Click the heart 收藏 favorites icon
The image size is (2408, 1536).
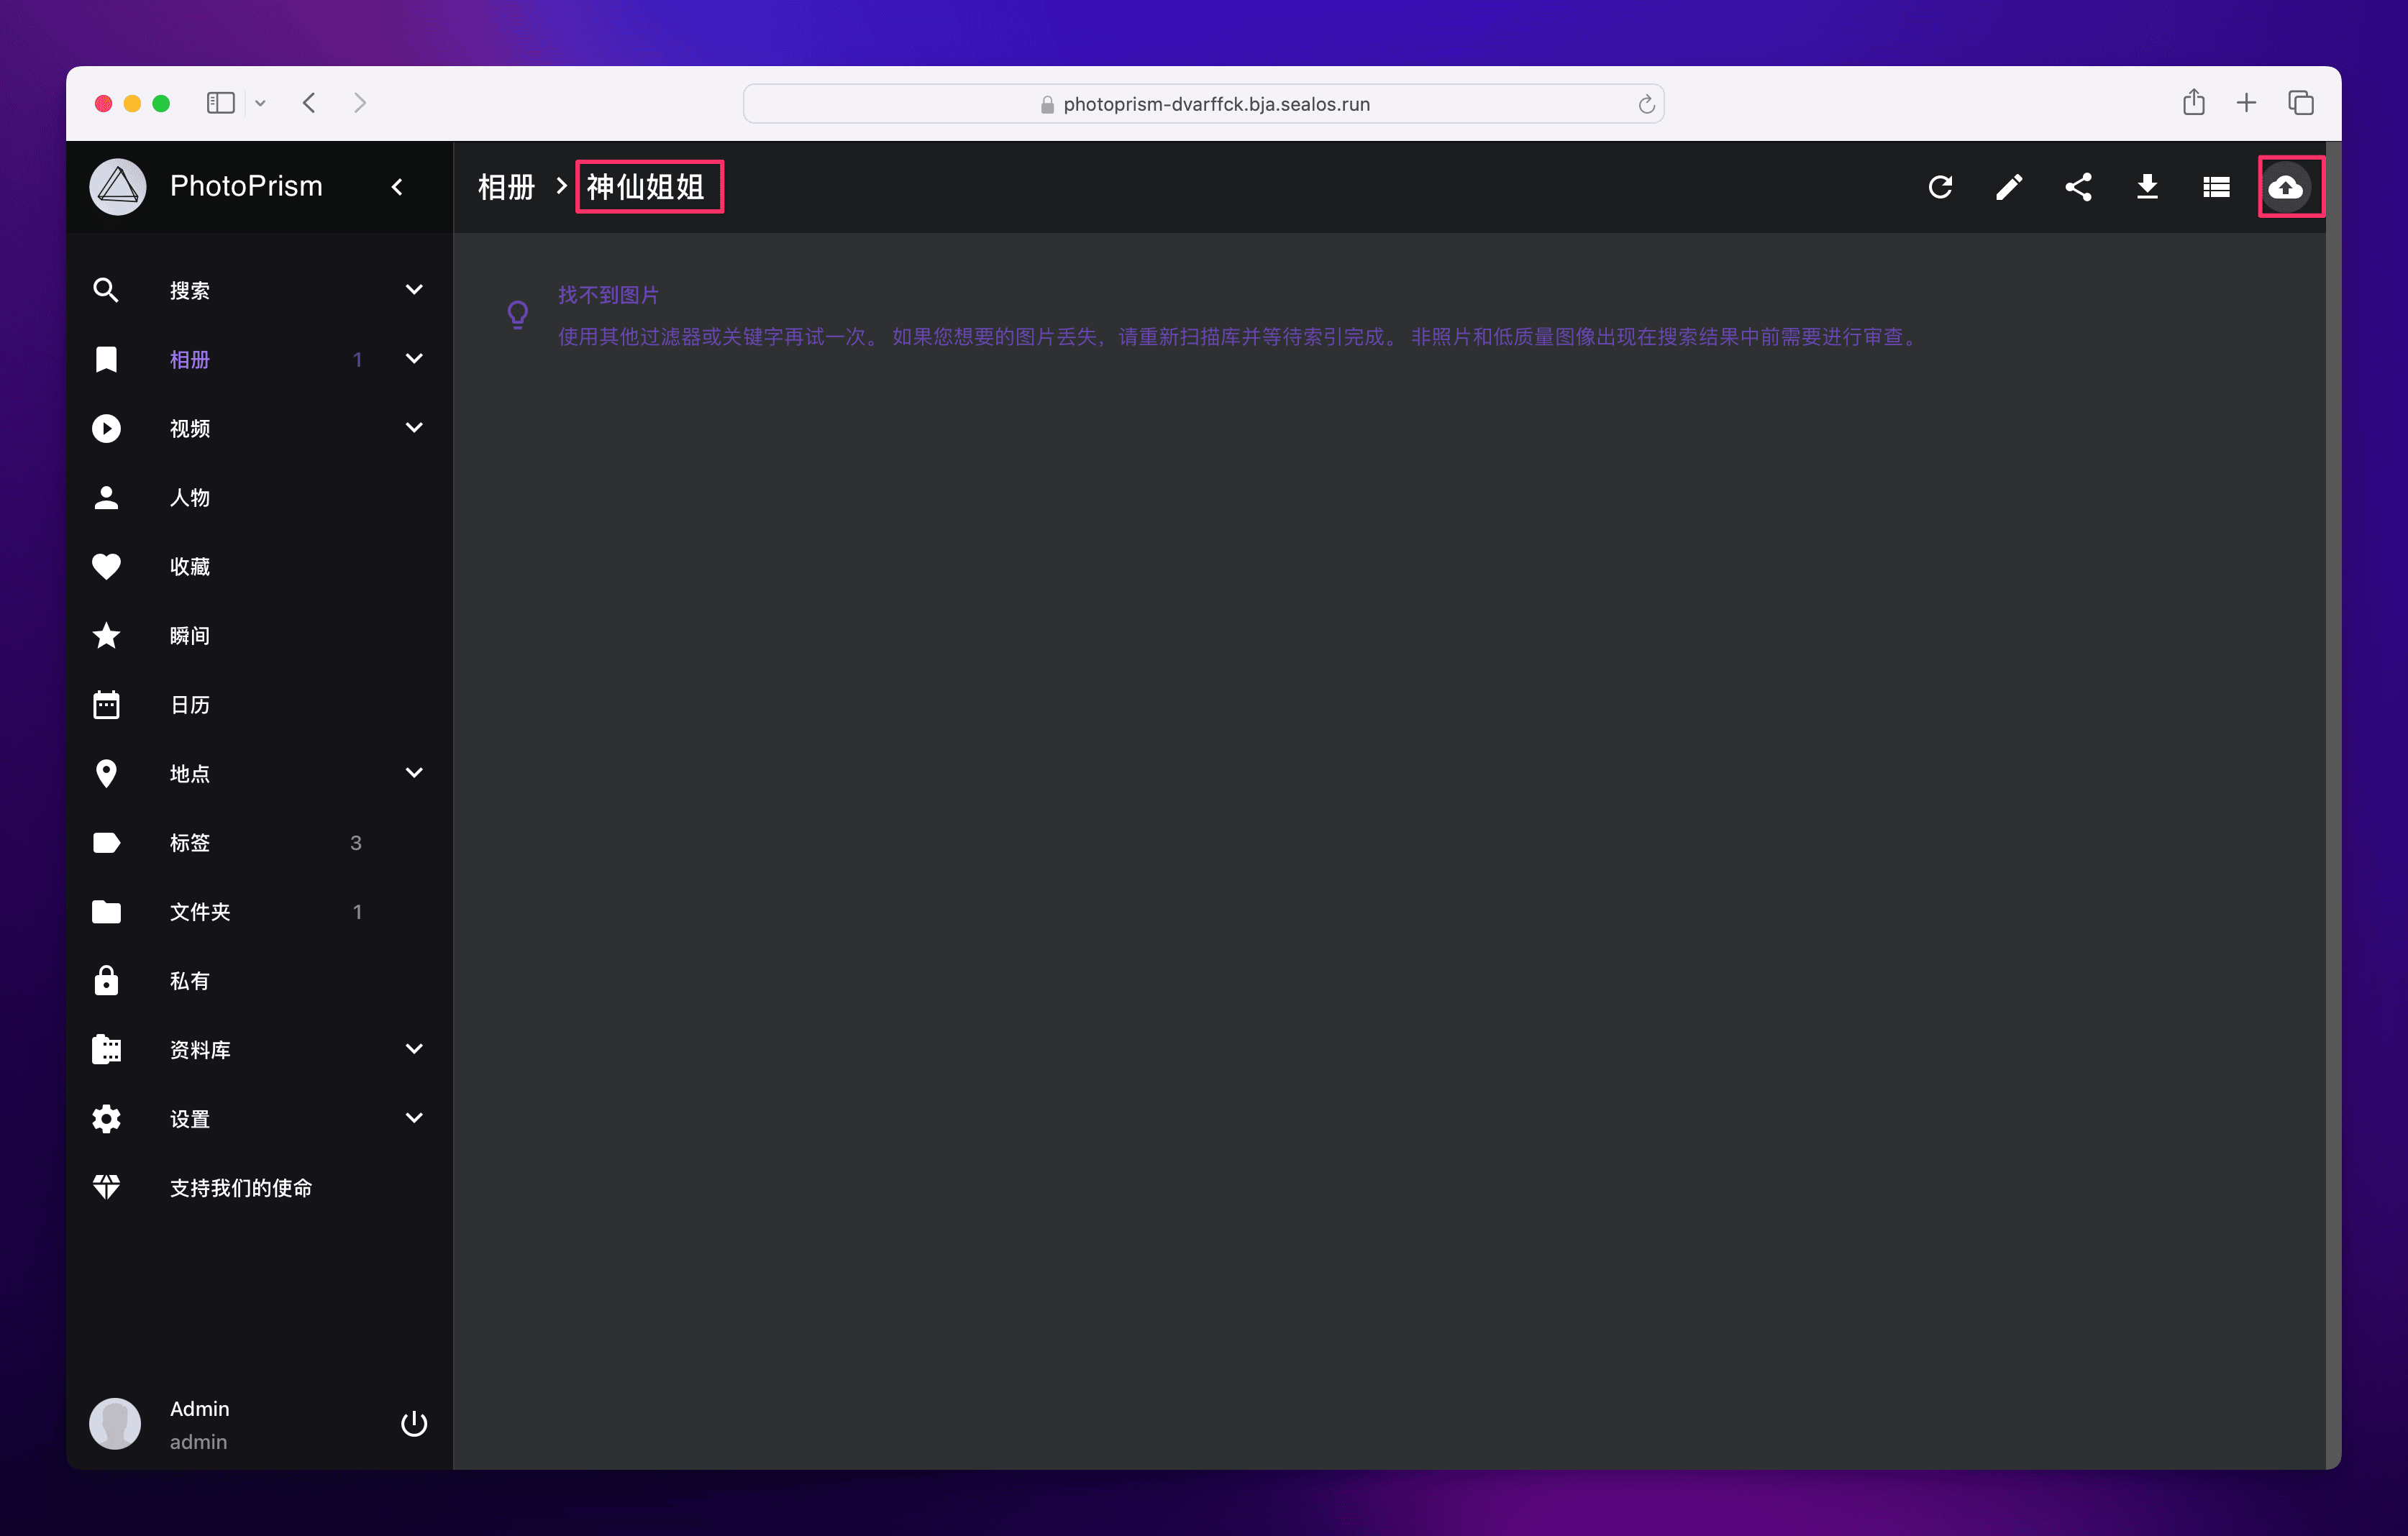point(106,566)
